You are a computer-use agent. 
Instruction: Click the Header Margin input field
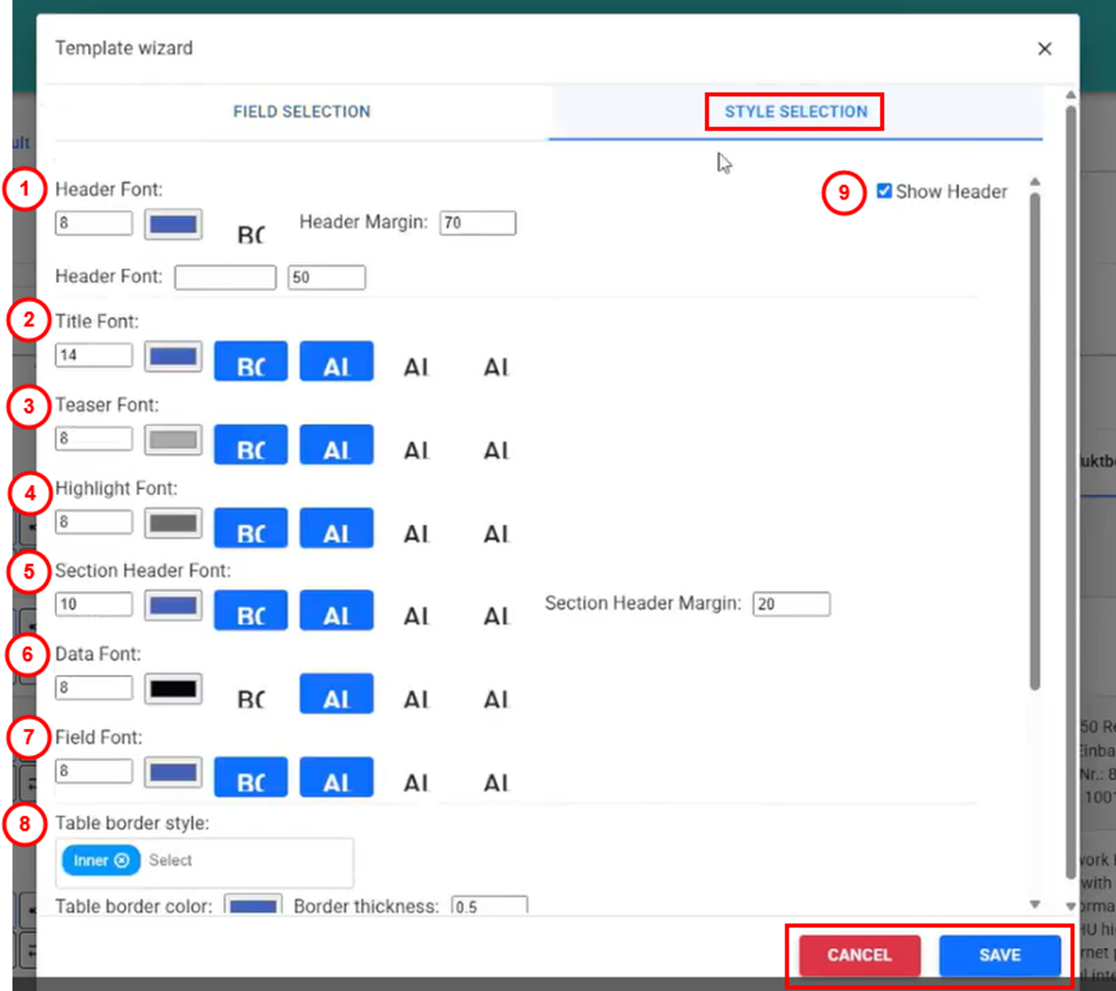click(477, 223)
